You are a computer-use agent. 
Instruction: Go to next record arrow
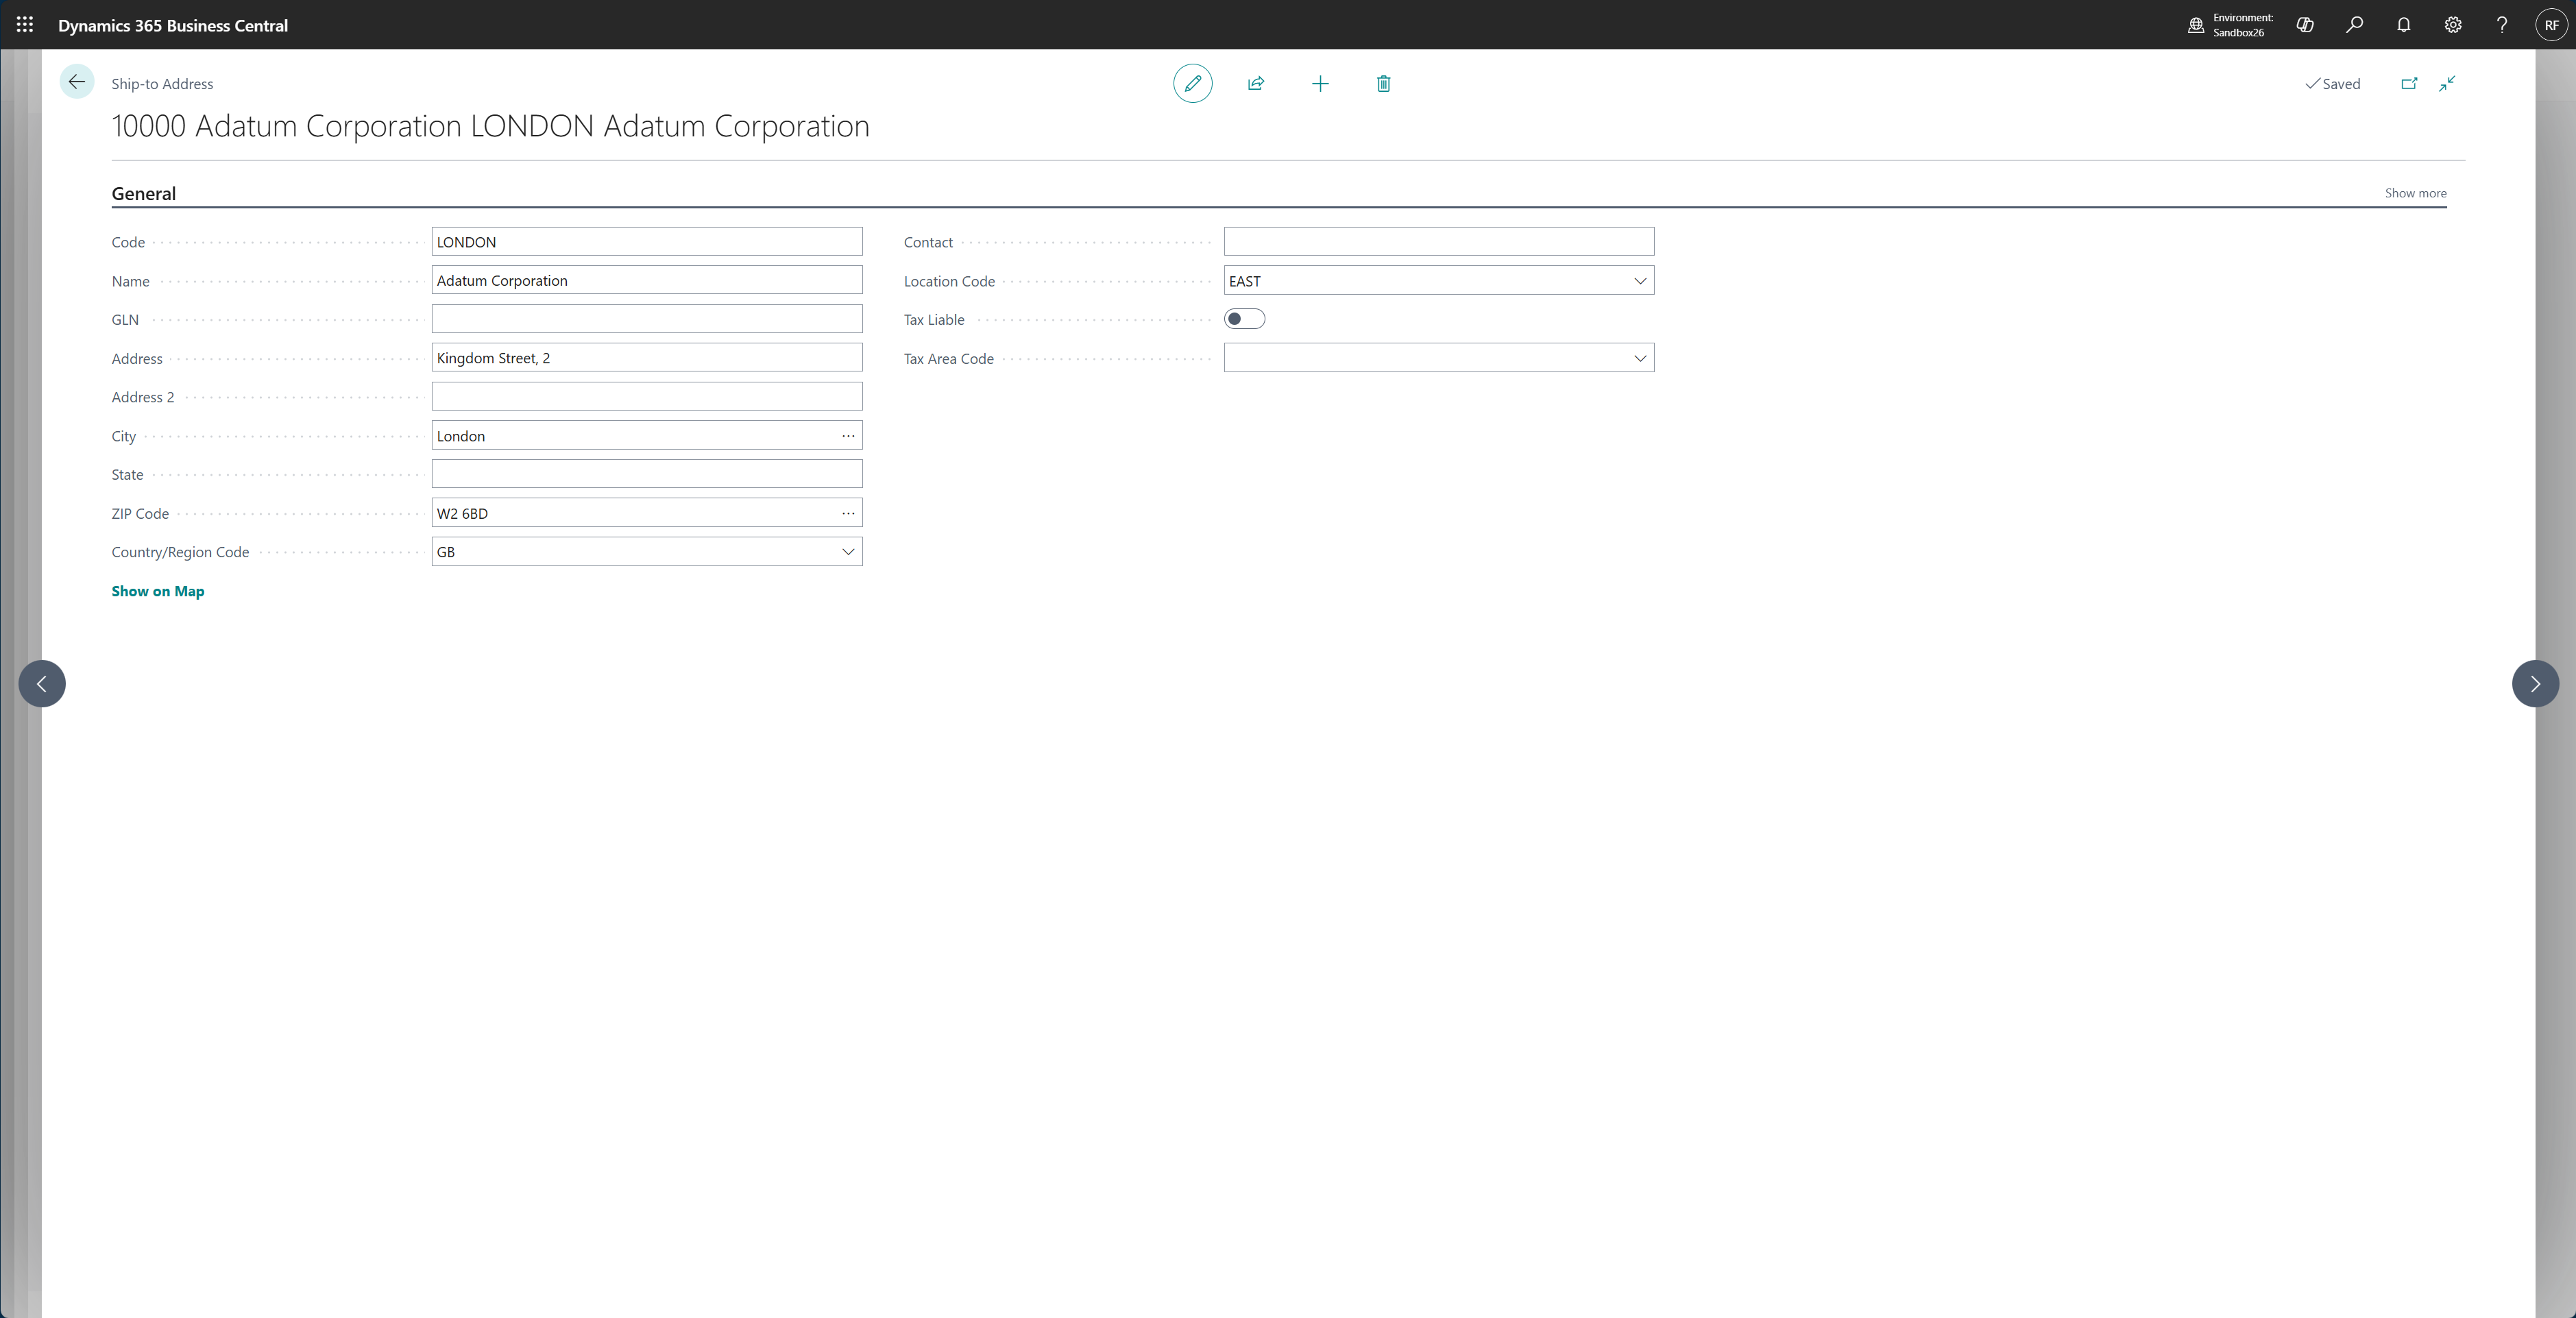pos(2535,684)
